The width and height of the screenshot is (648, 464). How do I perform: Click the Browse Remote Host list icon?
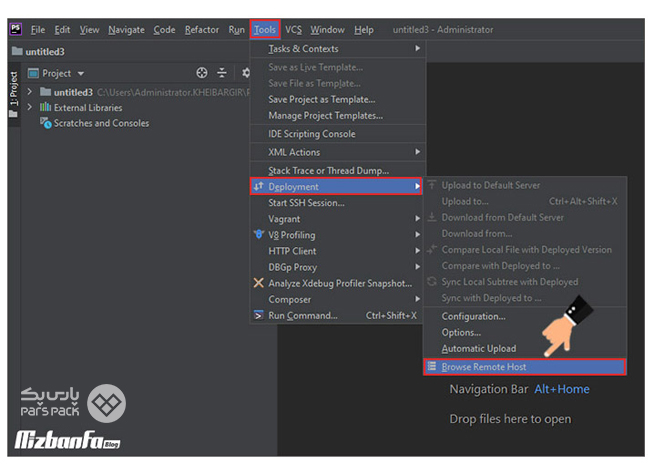[x=432, y=366]
